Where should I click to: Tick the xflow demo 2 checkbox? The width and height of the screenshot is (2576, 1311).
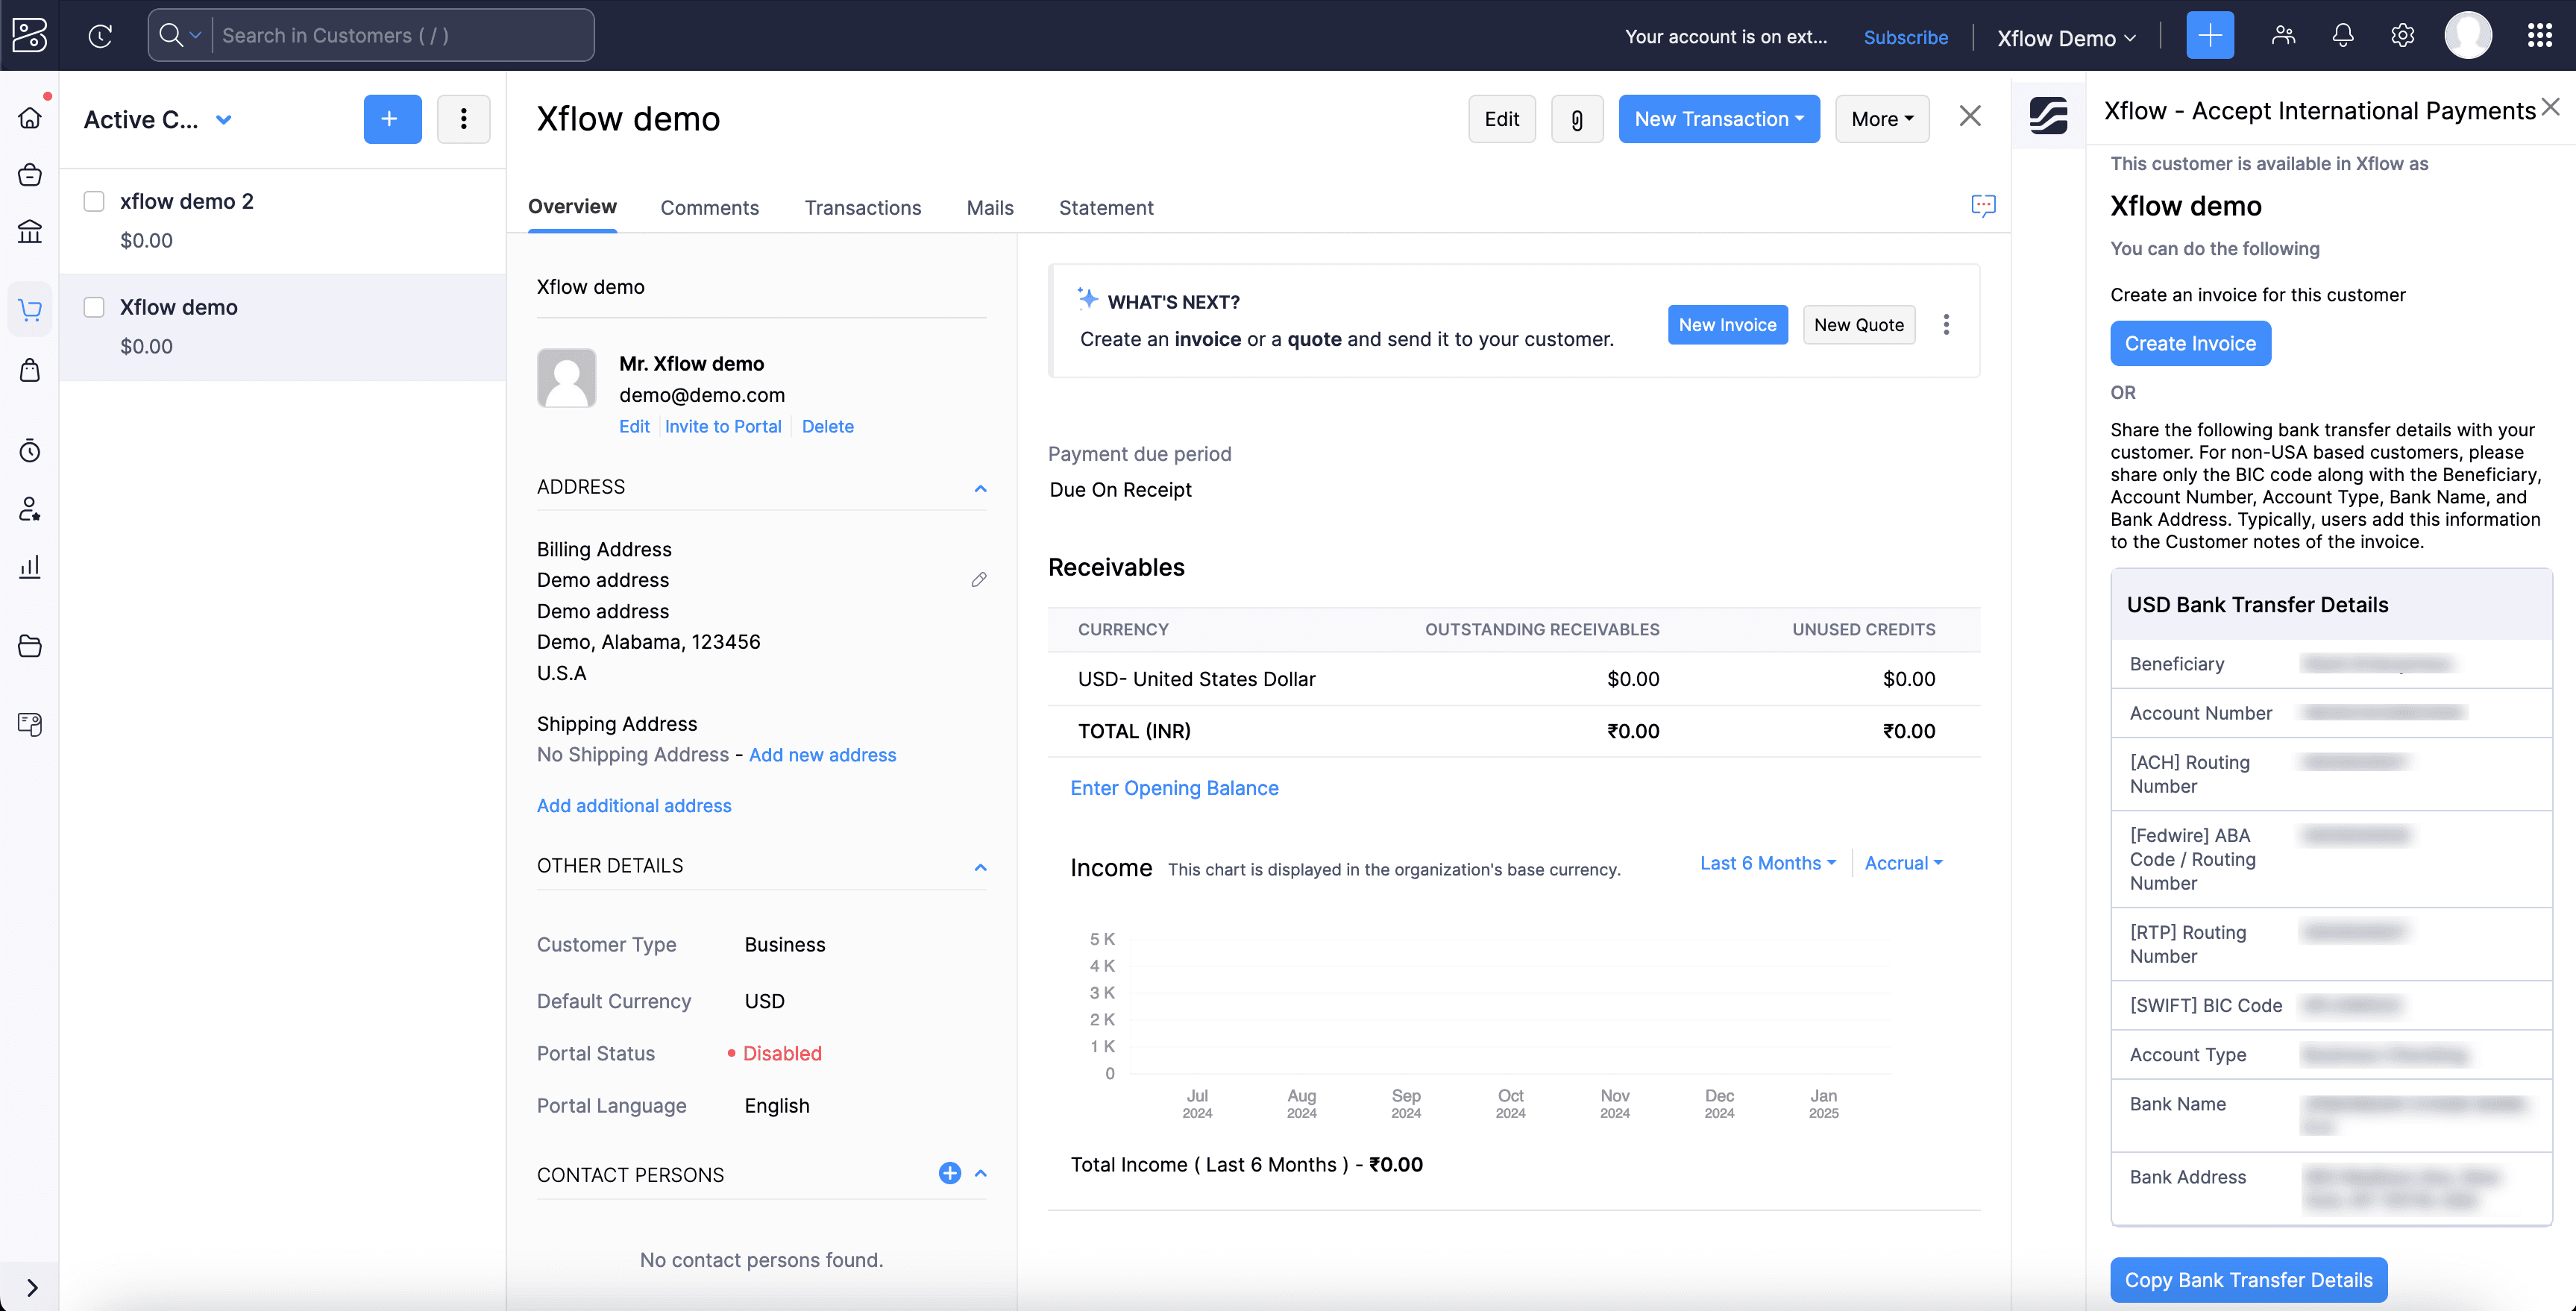pos(94,201)
